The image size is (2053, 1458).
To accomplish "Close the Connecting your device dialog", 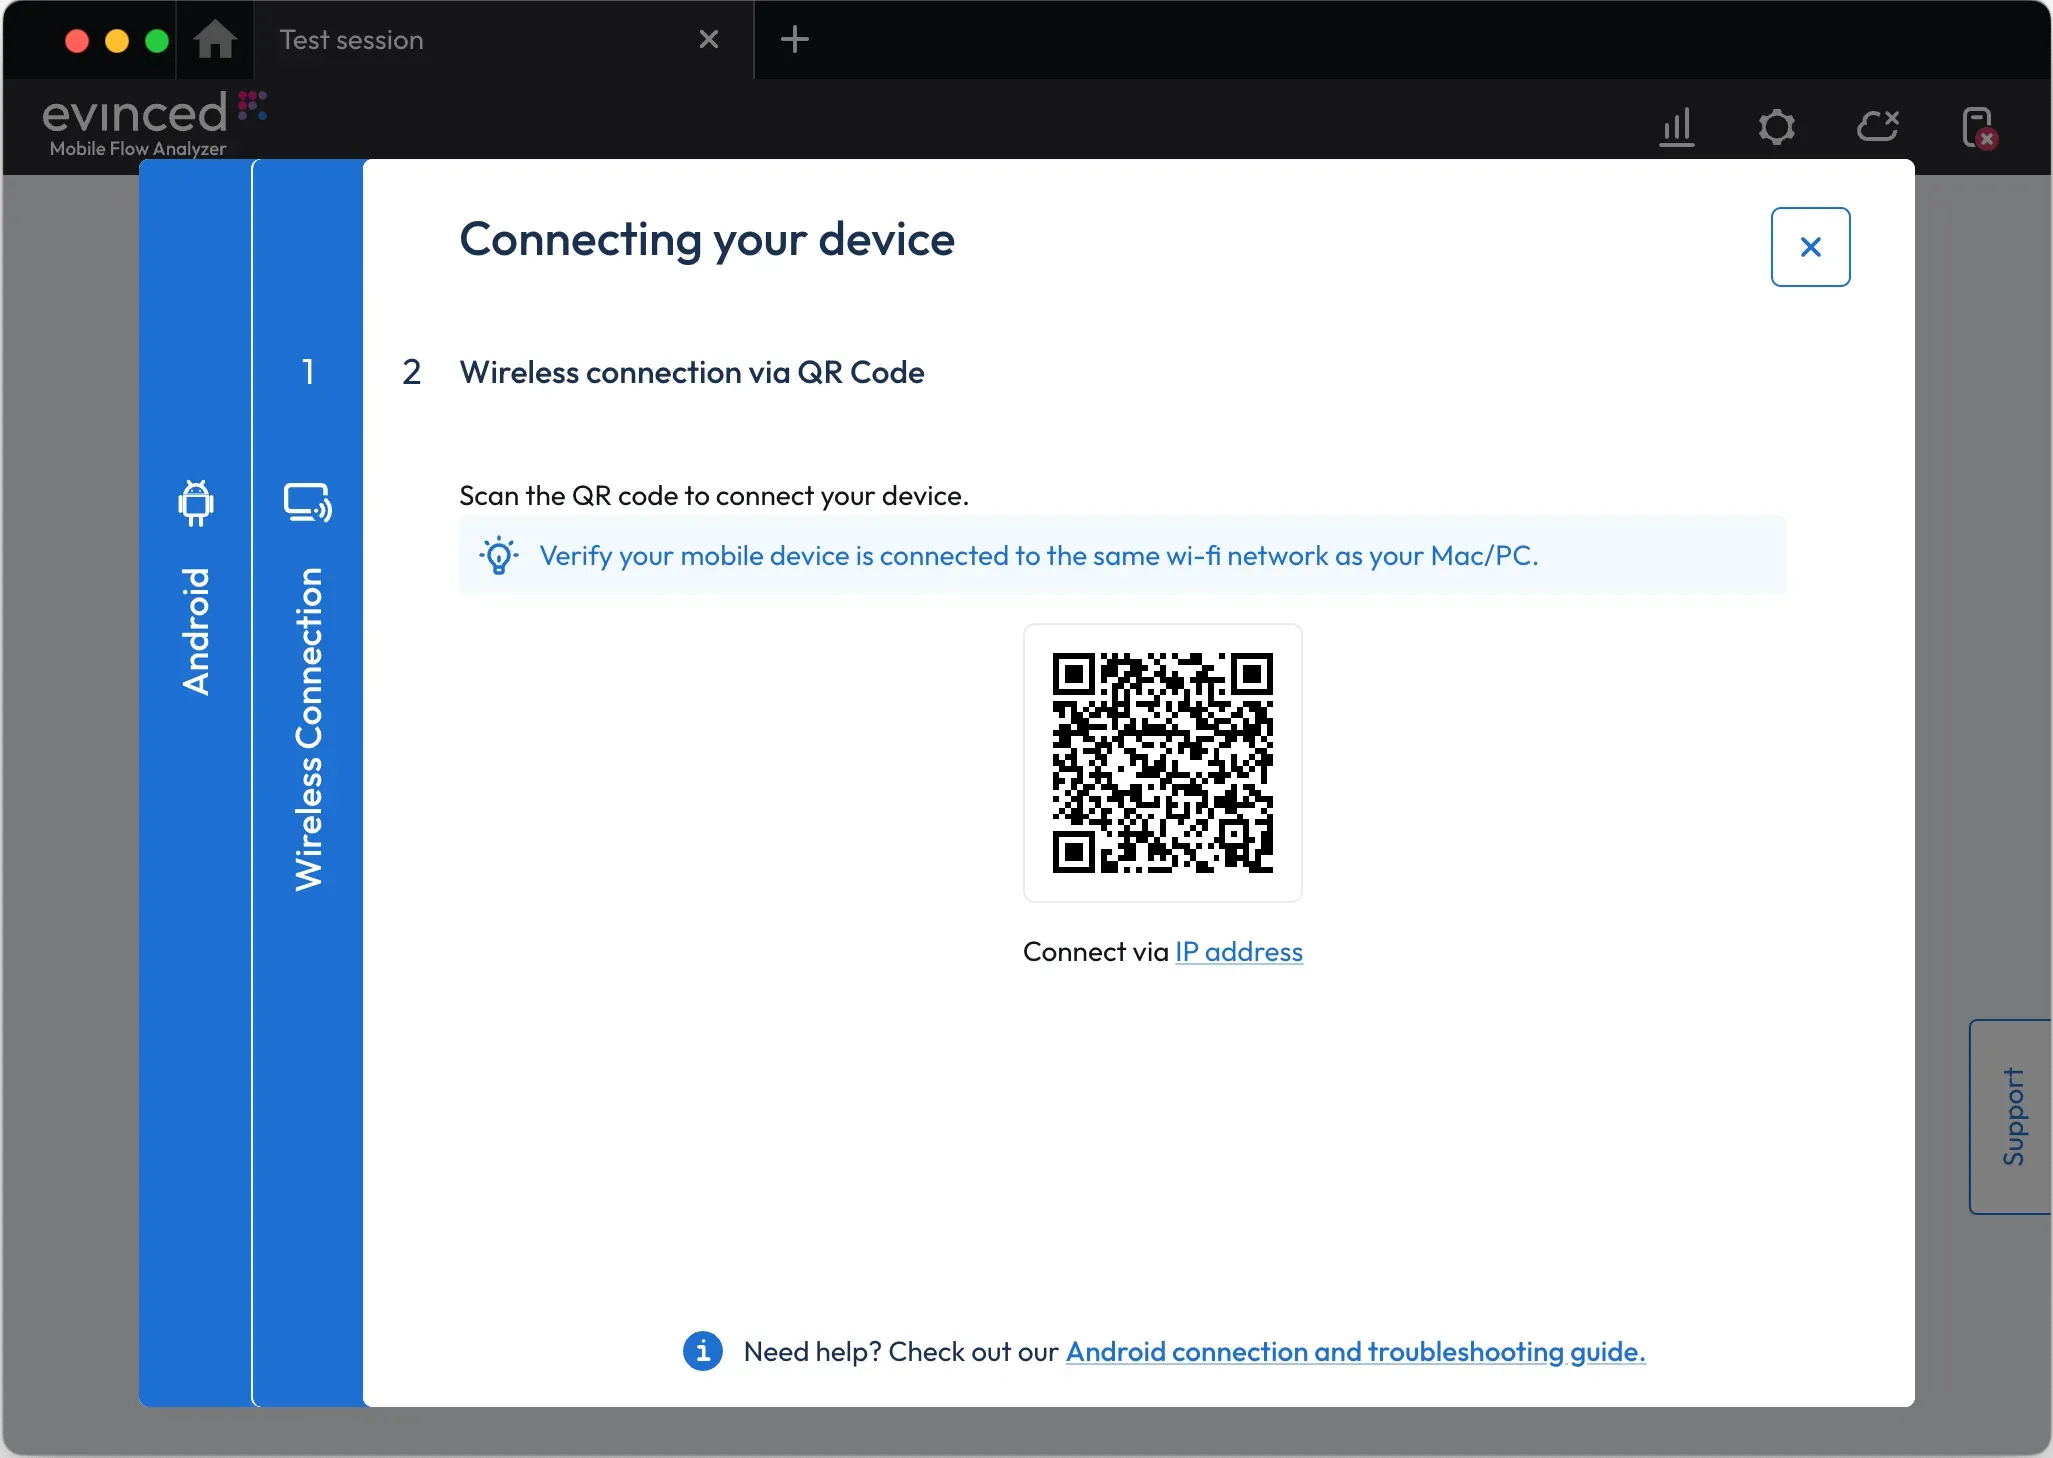I will (1810, 247).
